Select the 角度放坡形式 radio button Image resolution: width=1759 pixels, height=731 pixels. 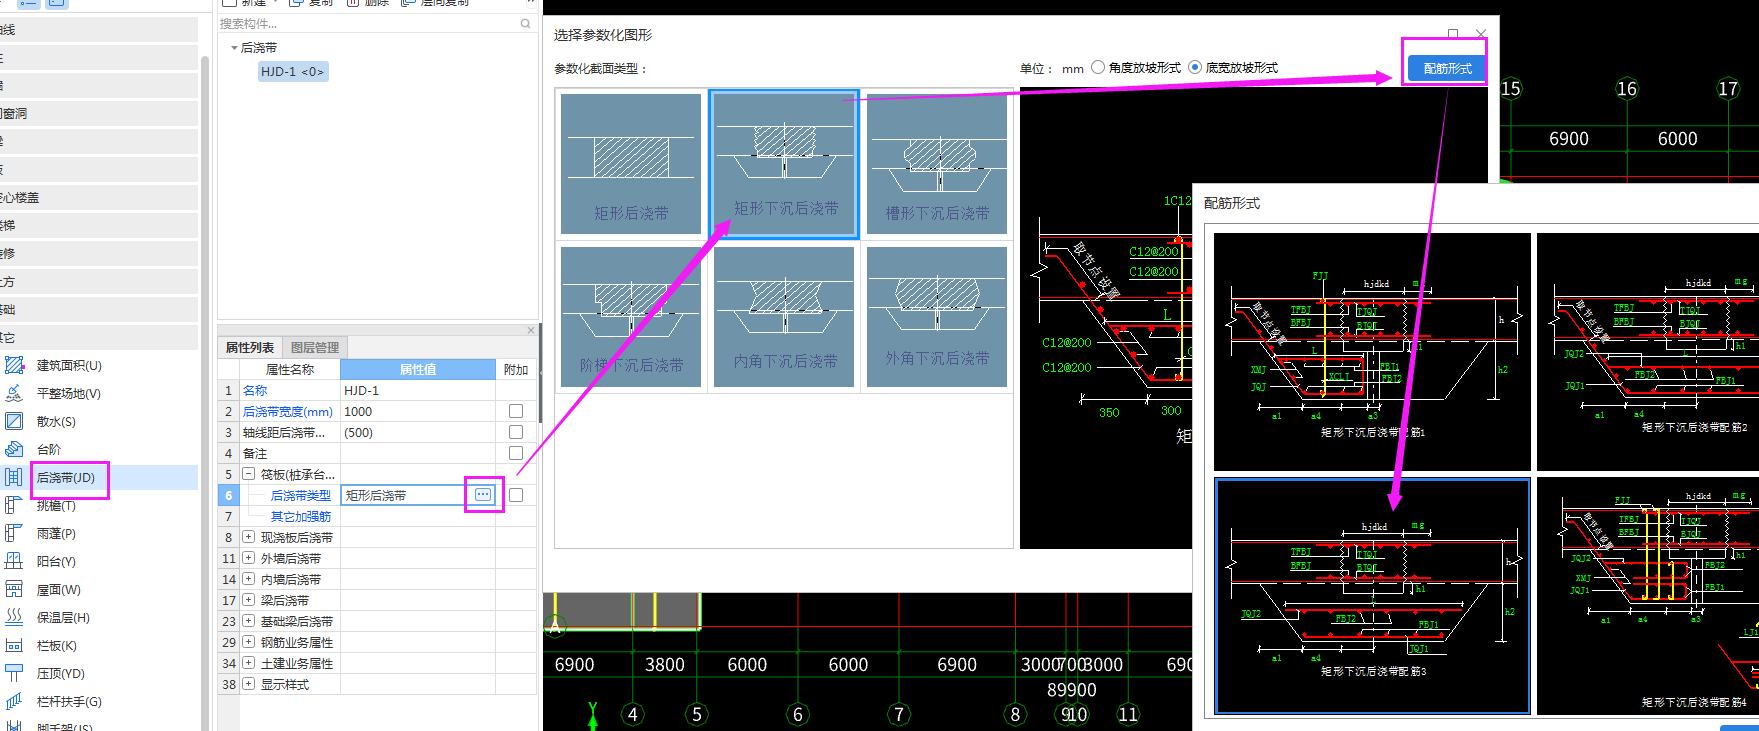click(1098, 67)
